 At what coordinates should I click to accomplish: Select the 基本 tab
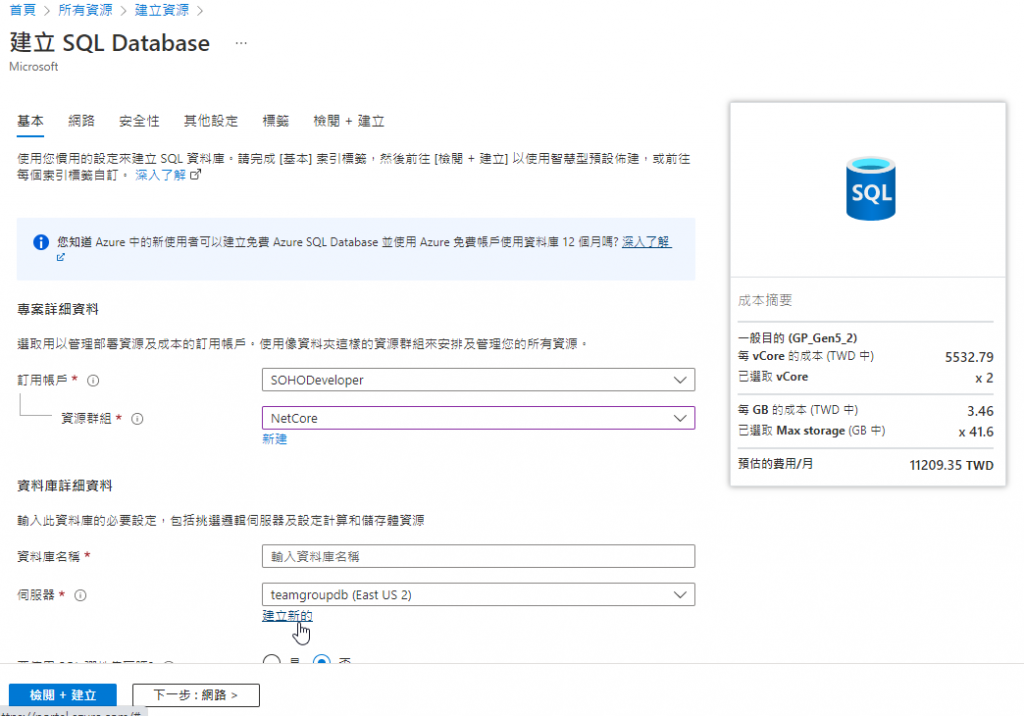tap(30, 121)
